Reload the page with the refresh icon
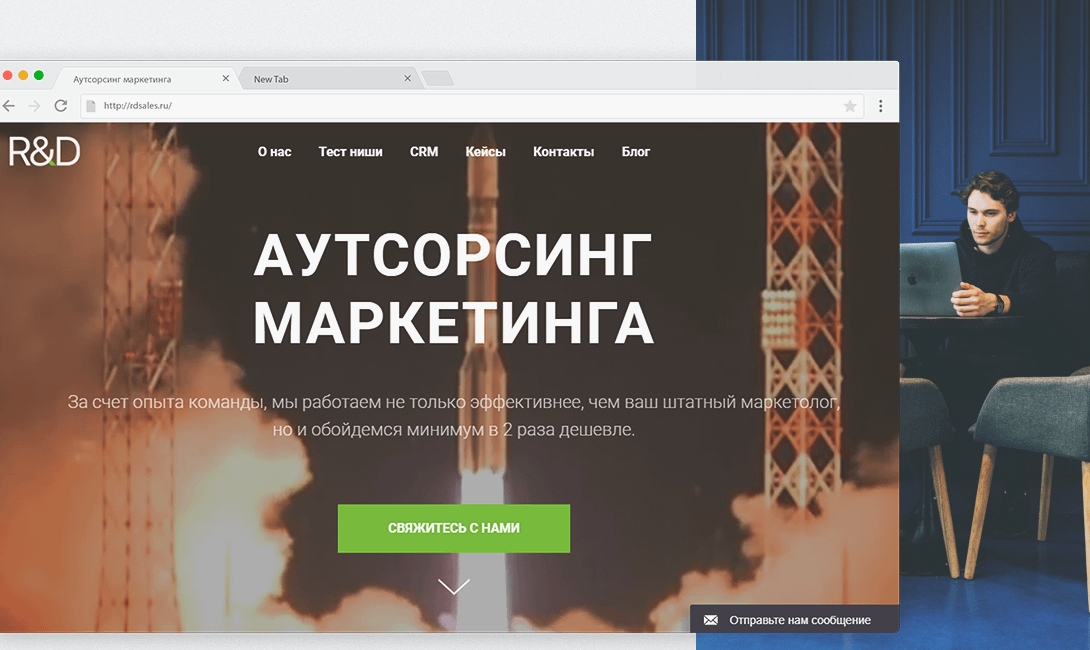The height and width of the screenshot is (650, 1090). click(x=60, y=106)
